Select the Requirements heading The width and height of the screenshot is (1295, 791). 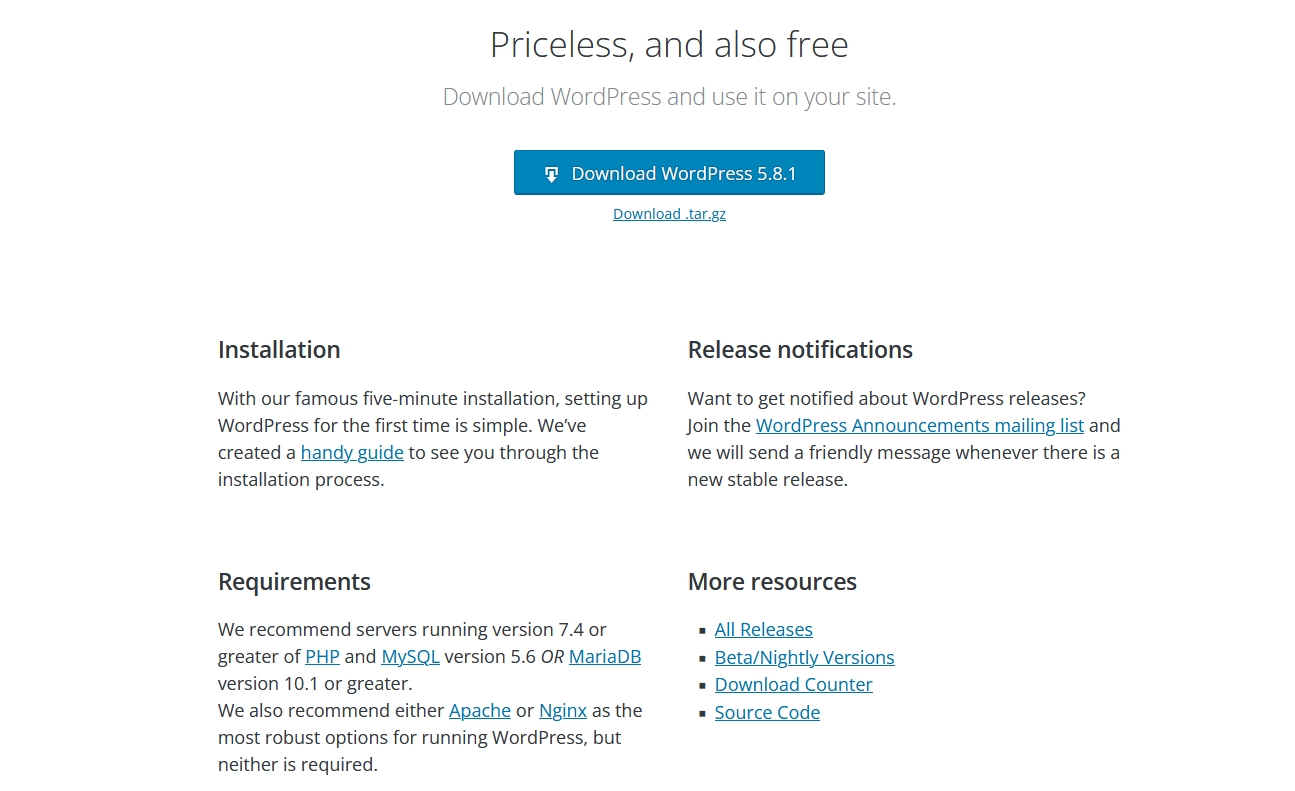click(x=294, y=581)
